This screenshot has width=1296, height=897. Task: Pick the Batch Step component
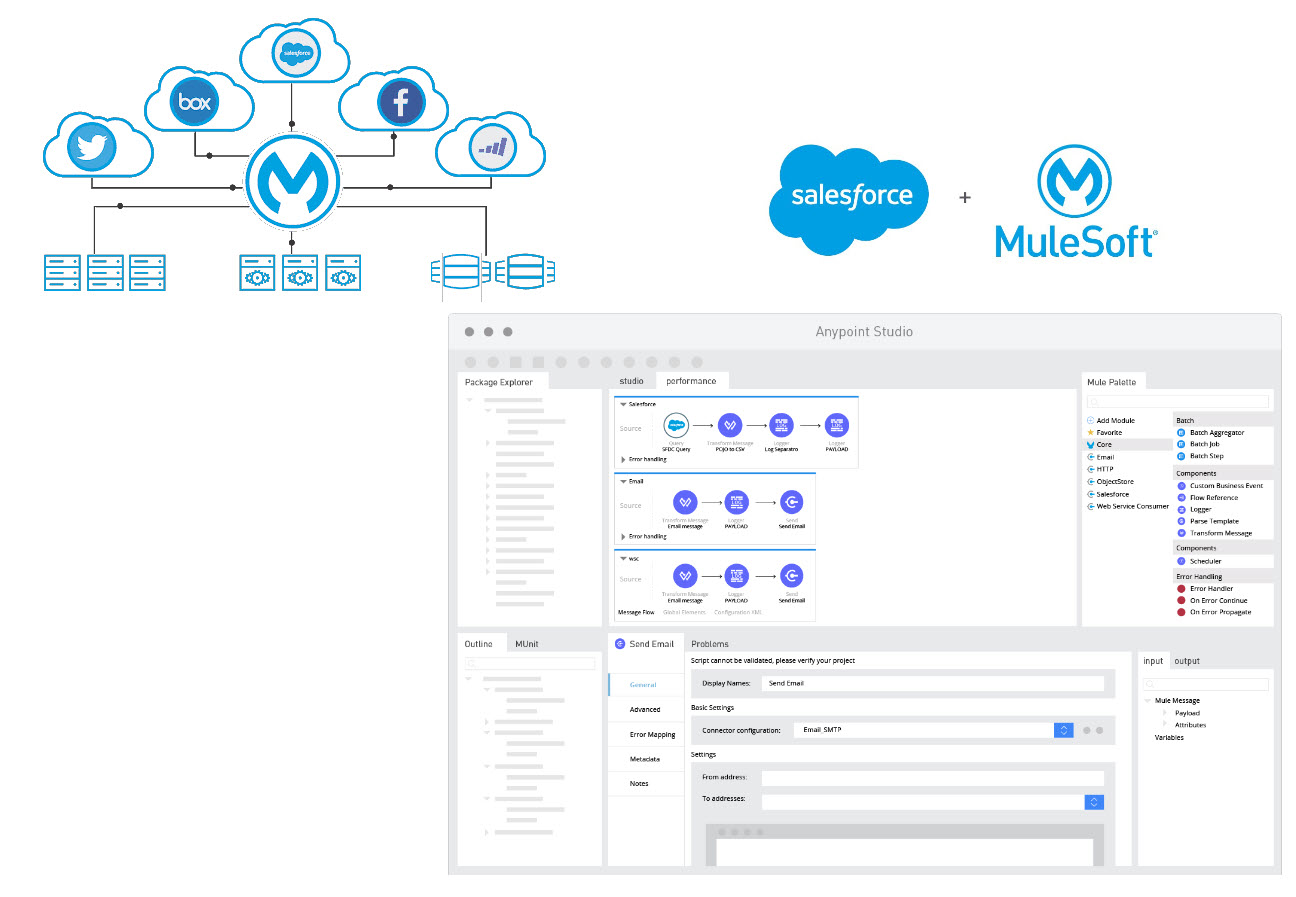click(x=1201, y=456)
